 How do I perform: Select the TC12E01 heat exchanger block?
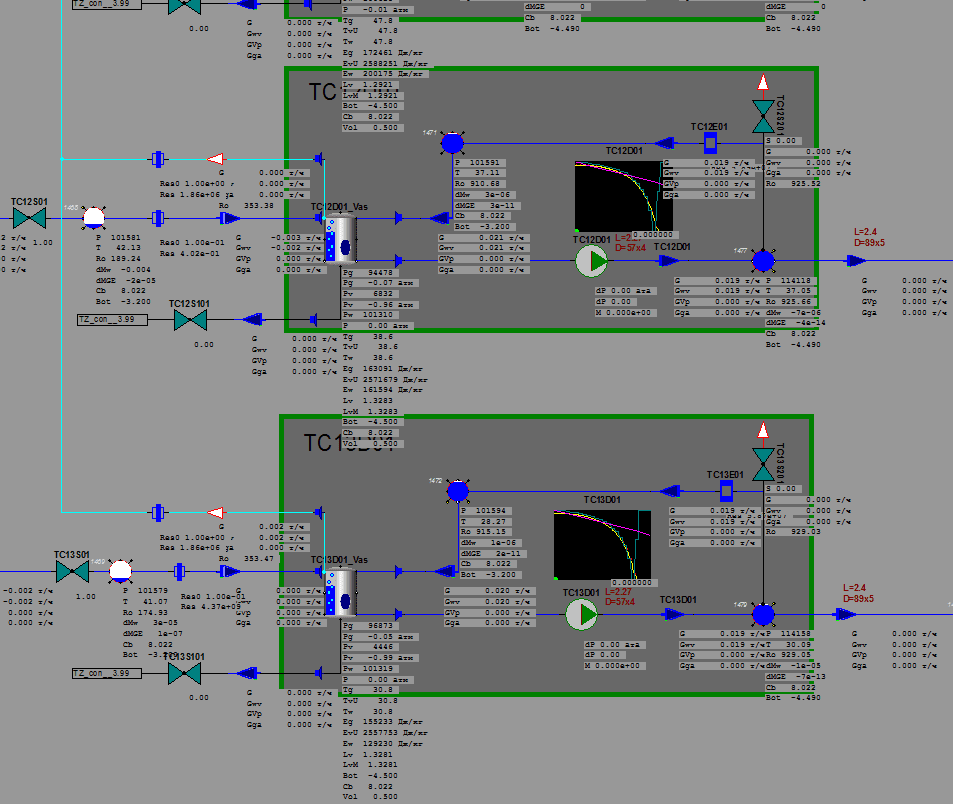pos(710,143)
